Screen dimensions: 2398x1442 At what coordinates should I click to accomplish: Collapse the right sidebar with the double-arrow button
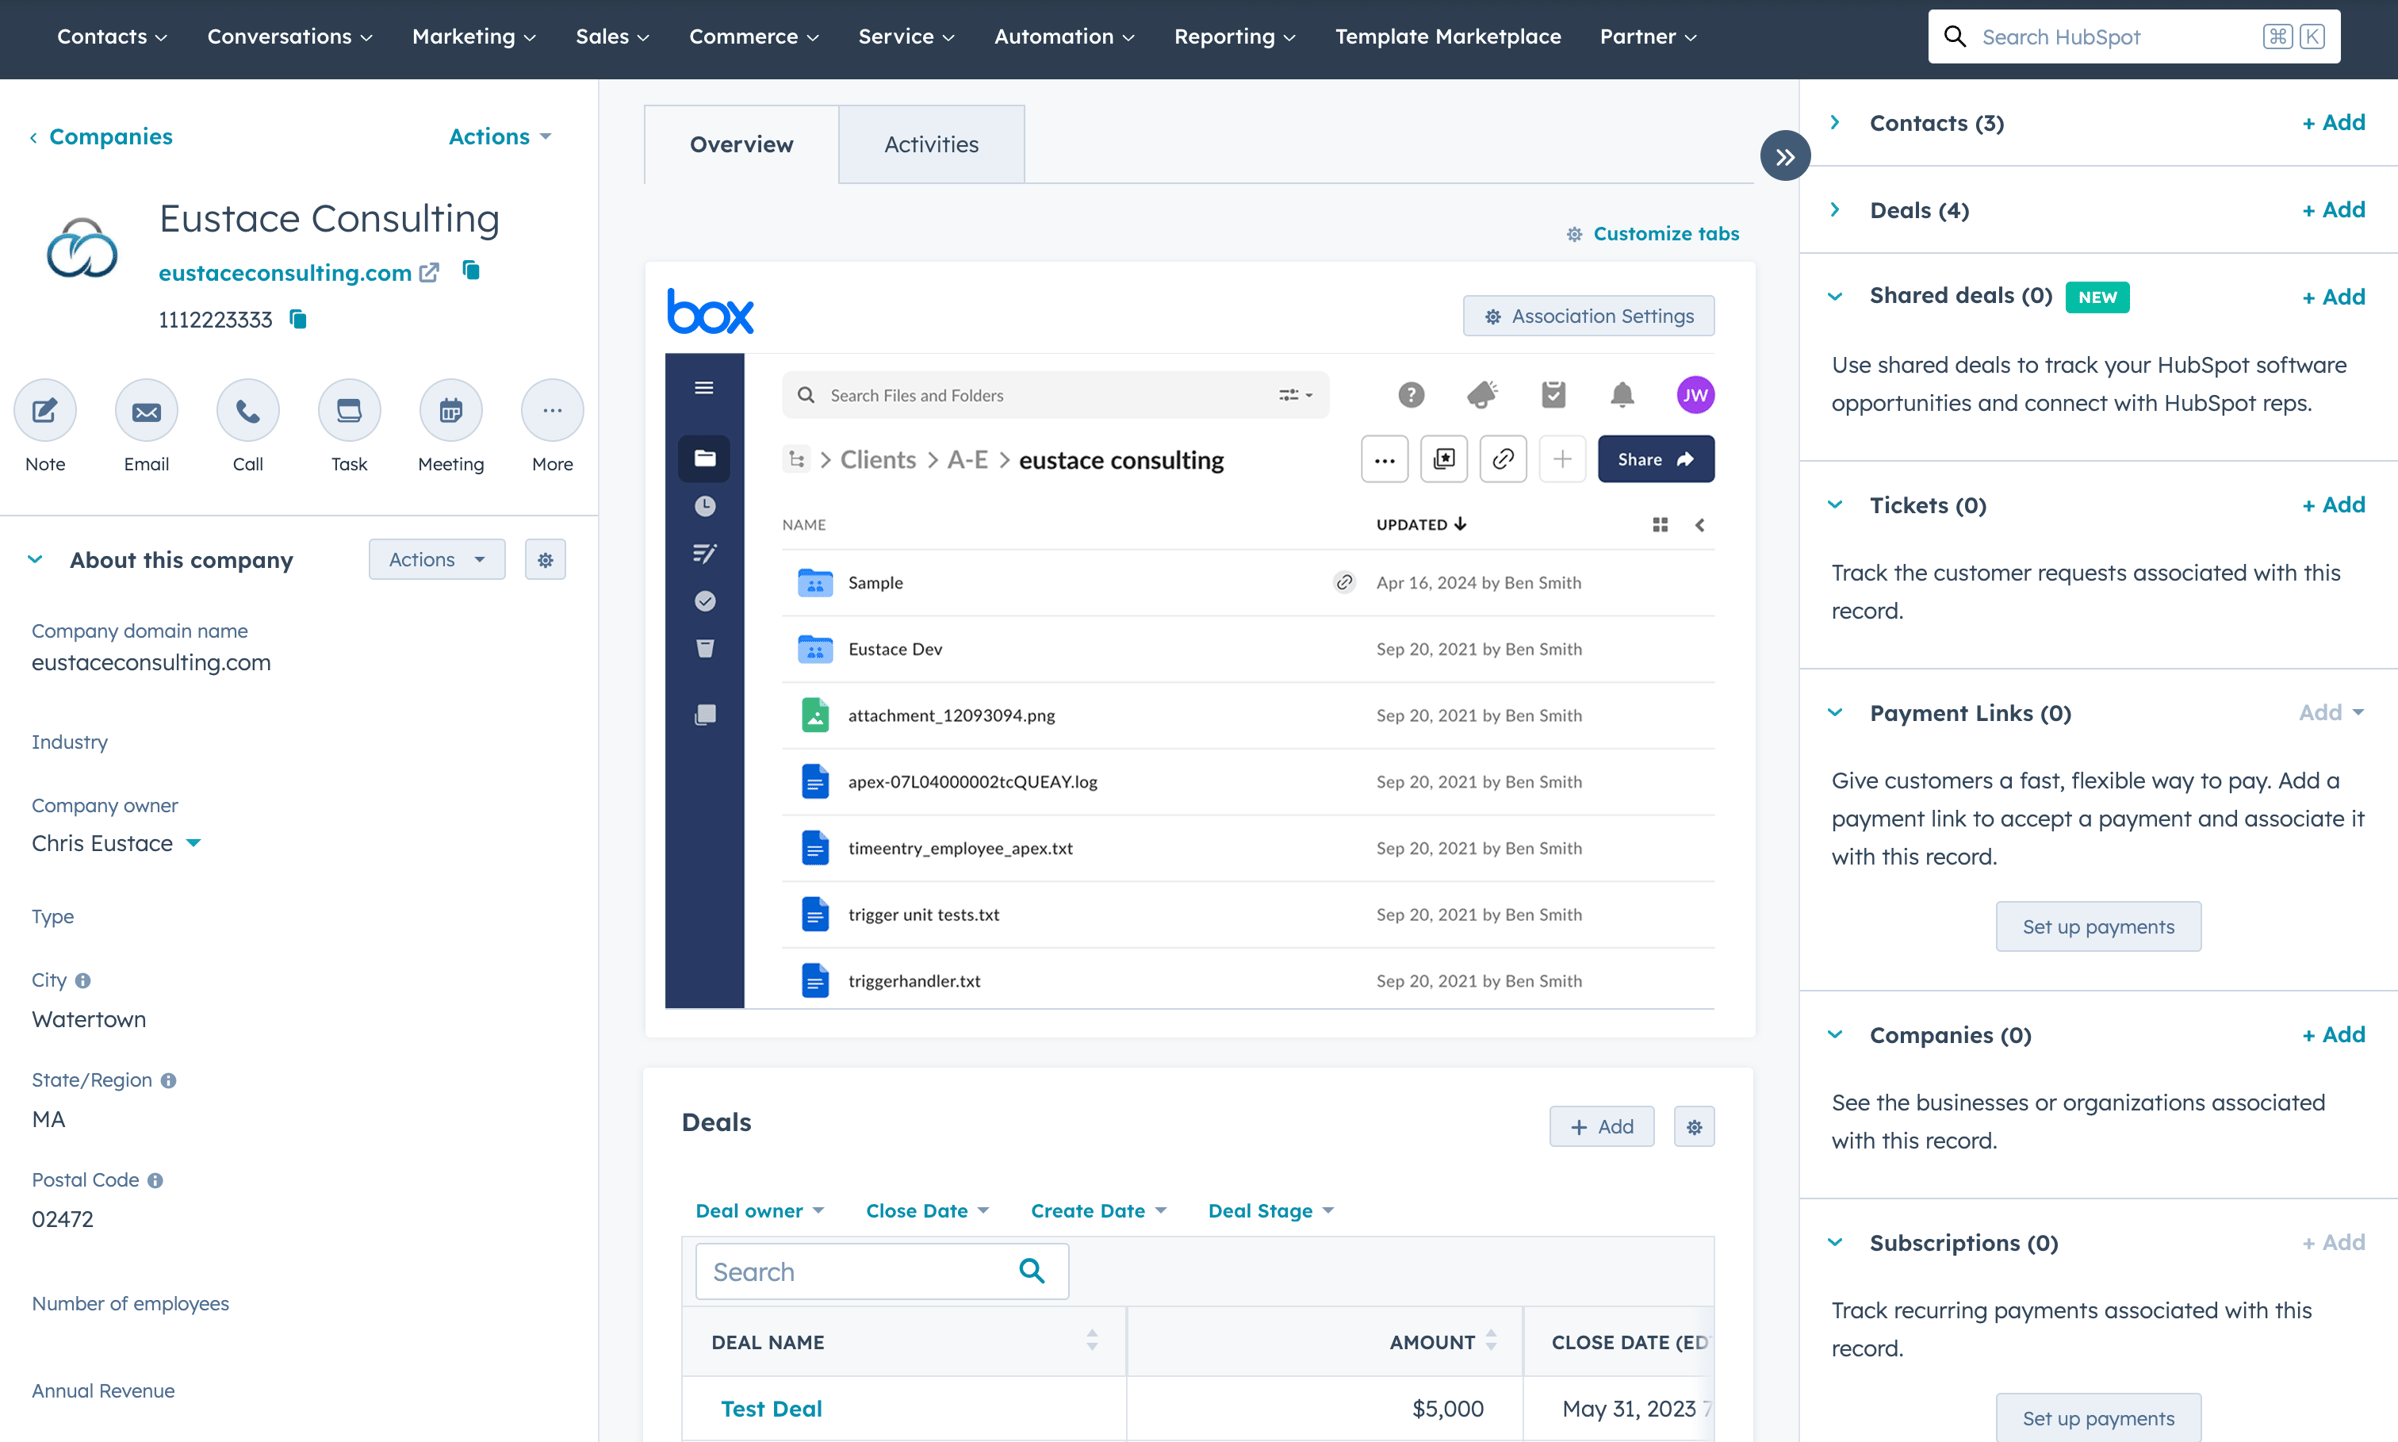pyautogui.click(x=1785, y=156)
